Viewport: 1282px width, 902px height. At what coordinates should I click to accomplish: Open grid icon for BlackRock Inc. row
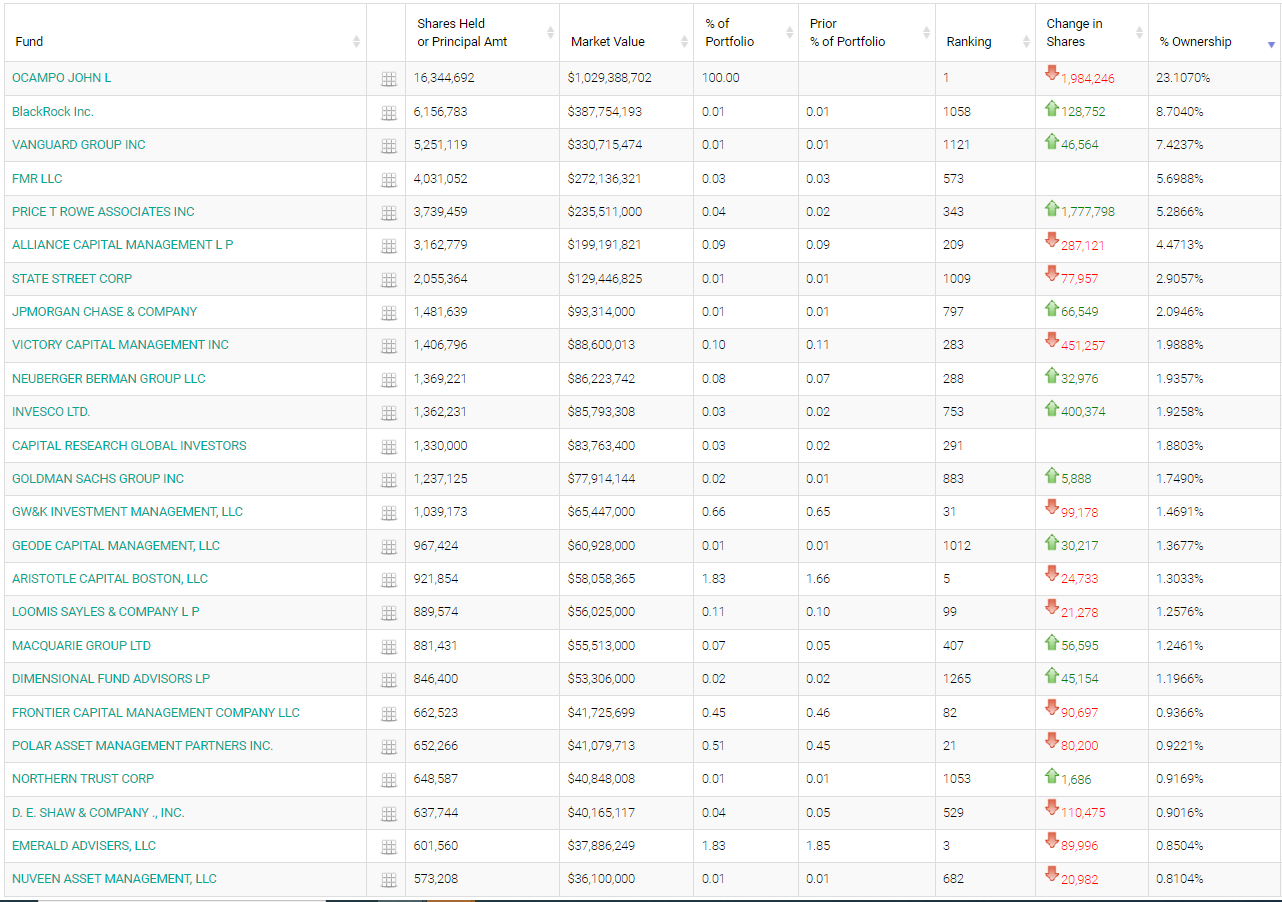tap(389, 113)
